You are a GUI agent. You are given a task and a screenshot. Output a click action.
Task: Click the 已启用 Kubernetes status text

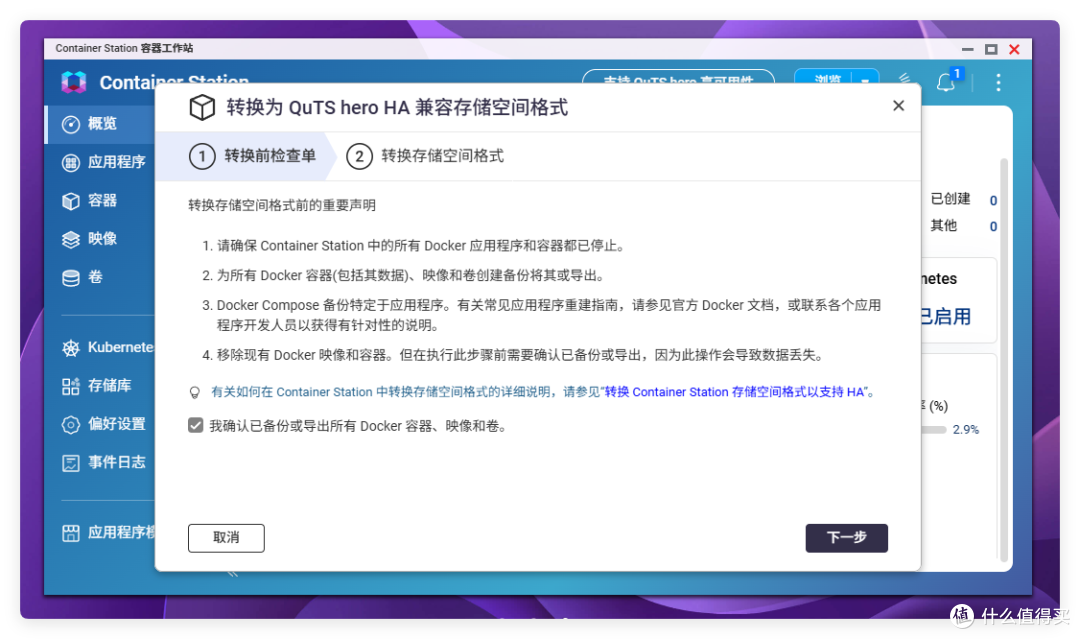pyautogui.click(x=946, y=317)
